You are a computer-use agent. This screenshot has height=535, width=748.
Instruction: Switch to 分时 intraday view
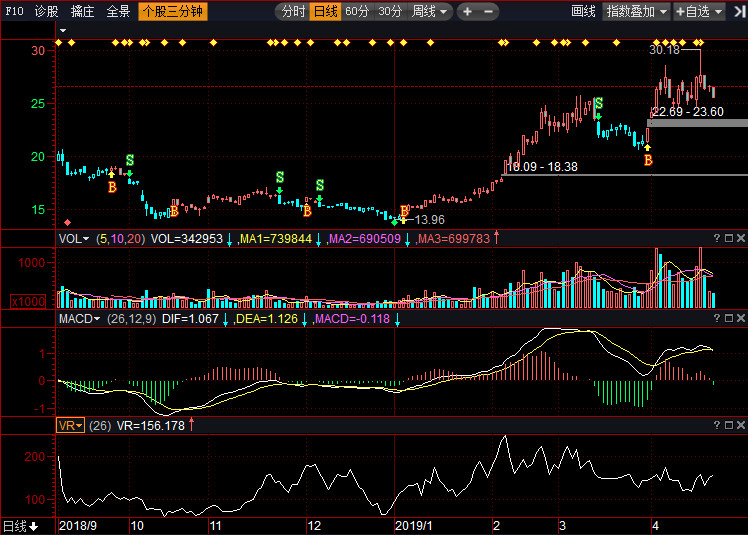[293, 11]
